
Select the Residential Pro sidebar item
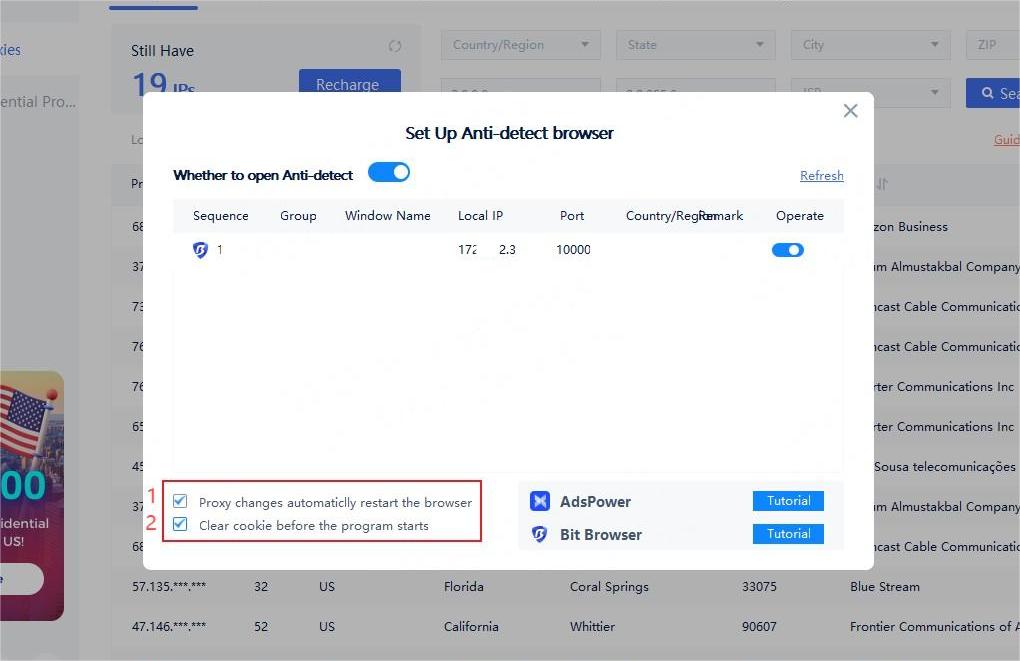point(38,102)
